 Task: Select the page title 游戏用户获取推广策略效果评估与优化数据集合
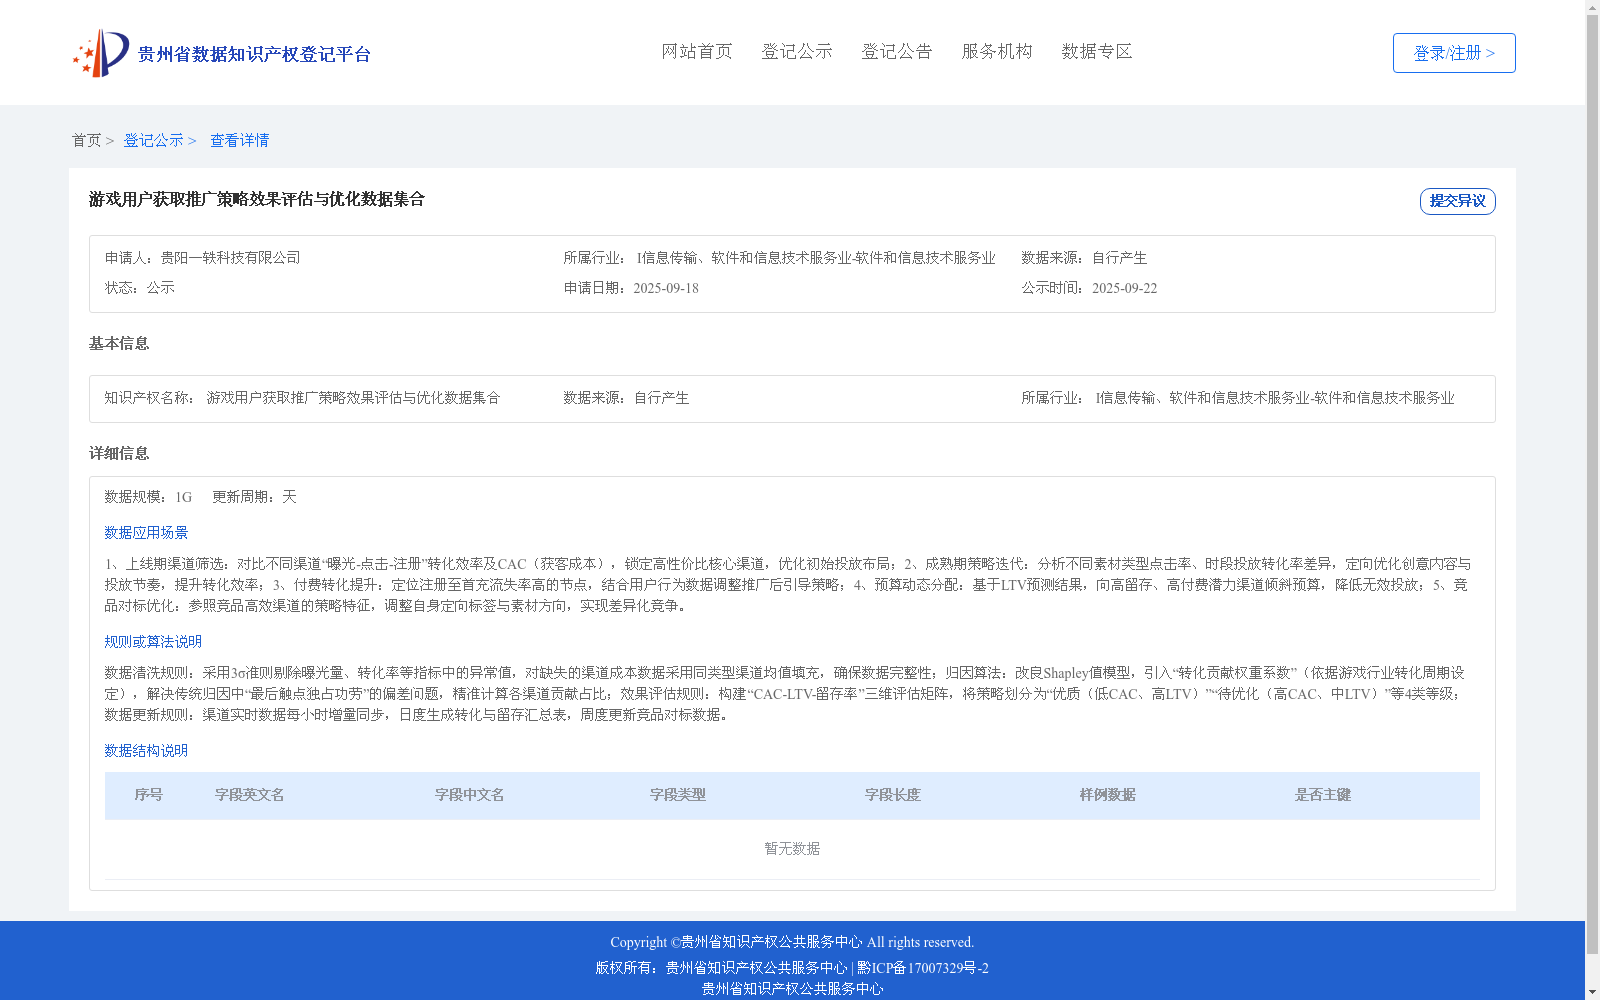click(x=257, y=199)
